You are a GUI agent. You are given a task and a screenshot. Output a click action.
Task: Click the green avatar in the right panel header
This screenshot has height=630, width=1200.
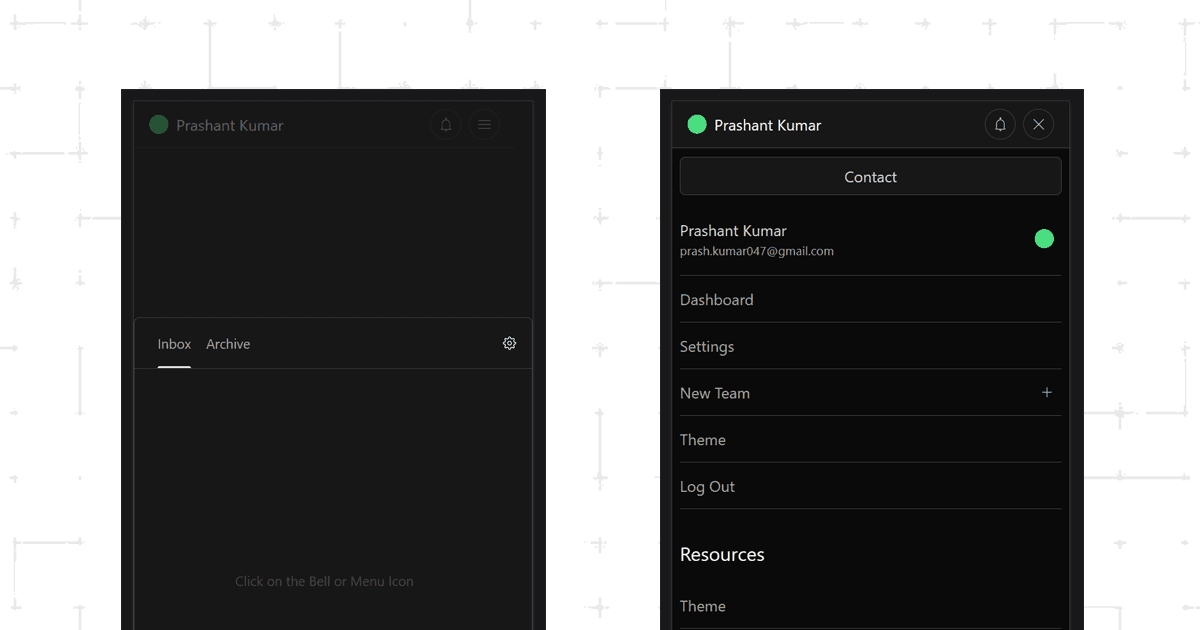point(697,125)
